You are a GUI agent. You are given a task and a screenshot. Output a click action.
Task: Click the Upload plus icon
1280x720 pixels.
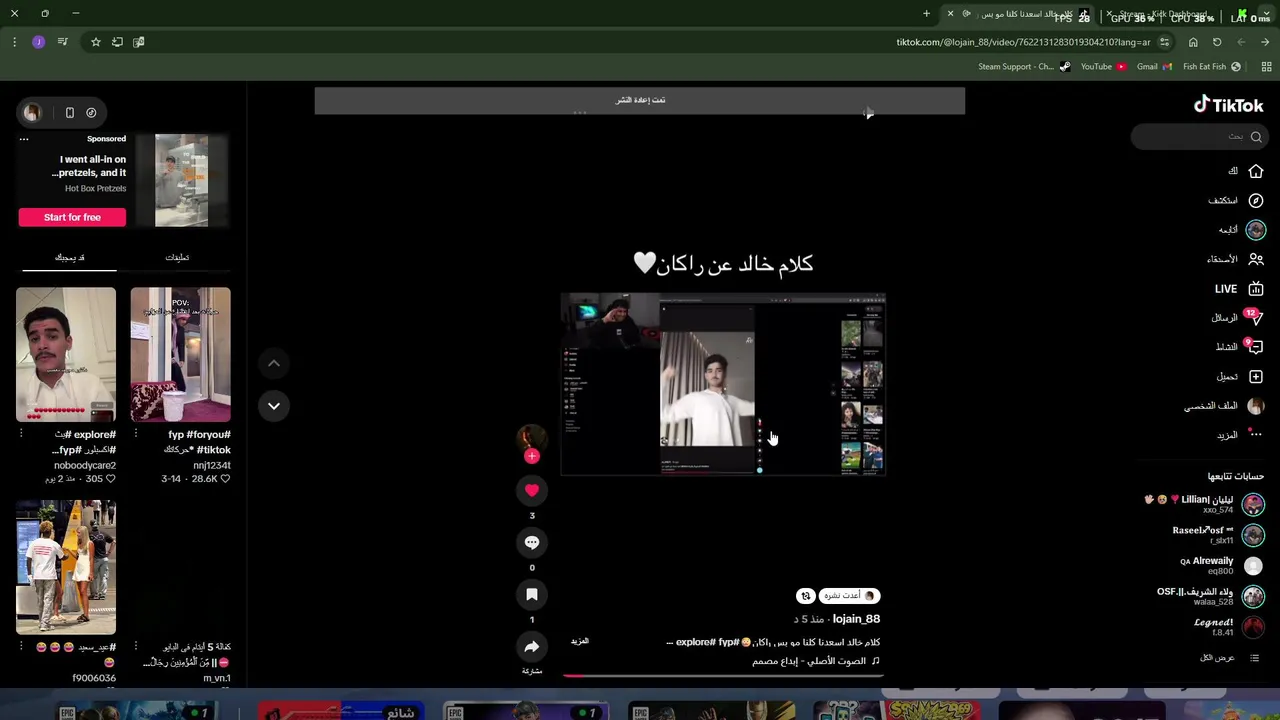pyautogui.click(x=1256, y=377)
